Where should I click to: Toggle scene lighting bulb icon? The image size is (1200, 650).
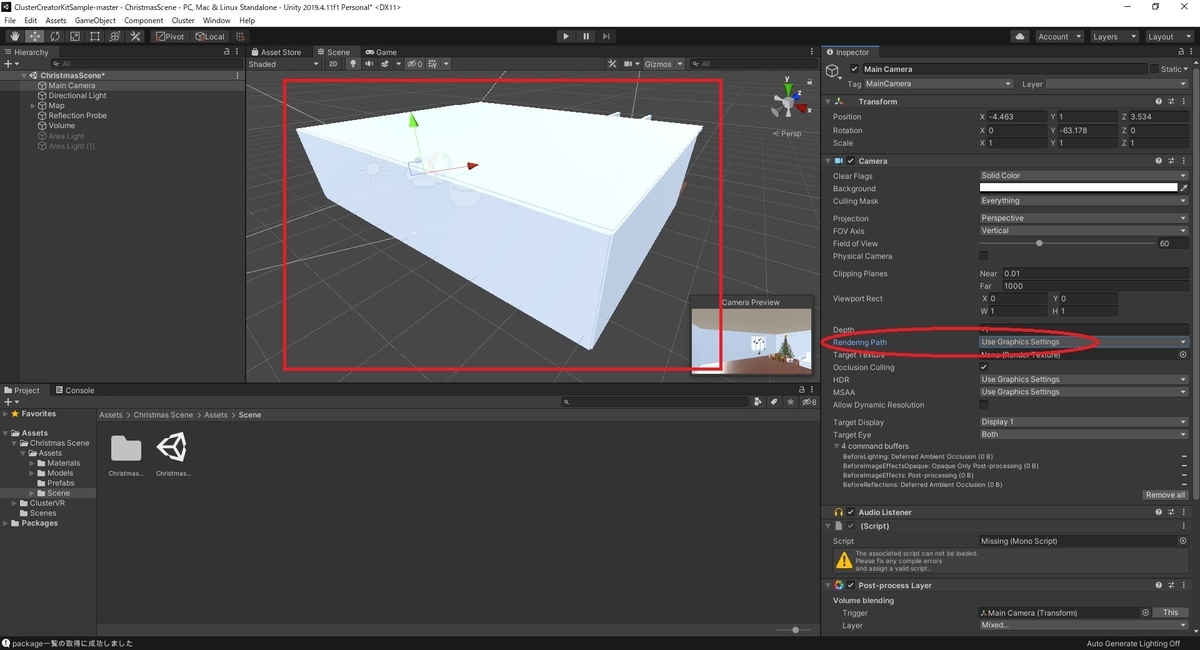pos(352,64)
